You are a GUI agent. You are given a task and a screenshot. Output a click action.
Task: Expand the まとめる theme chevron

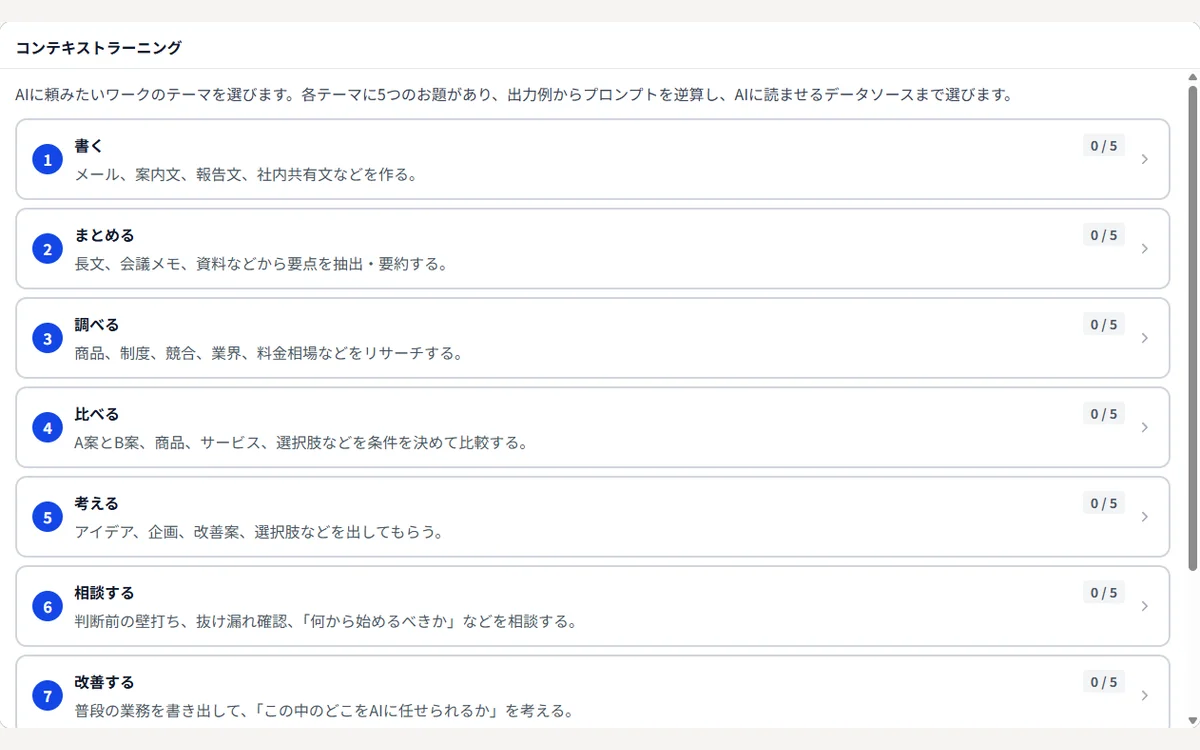click(1145, 249)
